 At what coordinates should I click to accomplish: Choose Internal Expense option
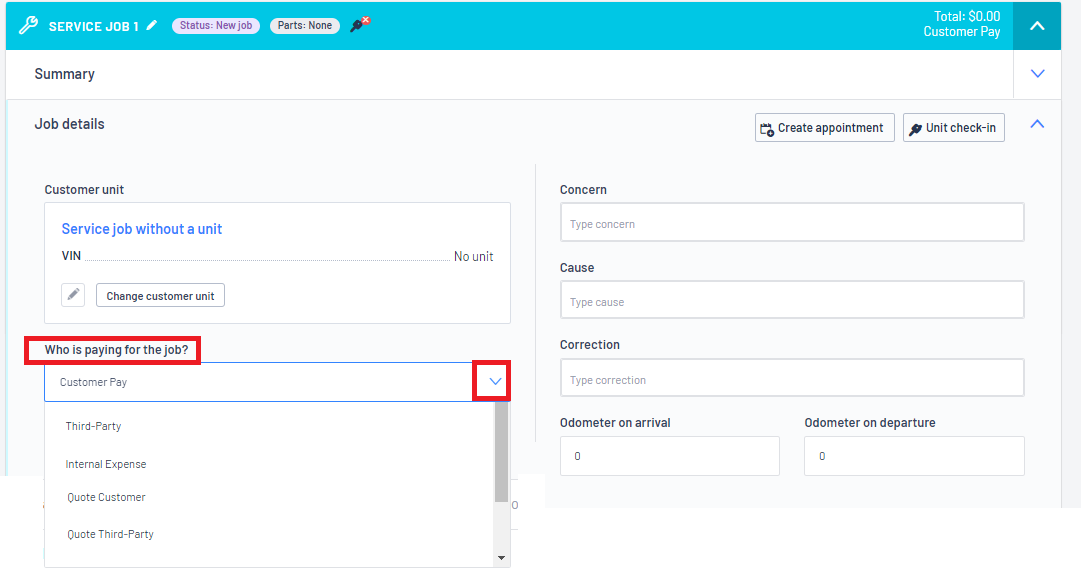pyautogui.click(x=105, y=464)
